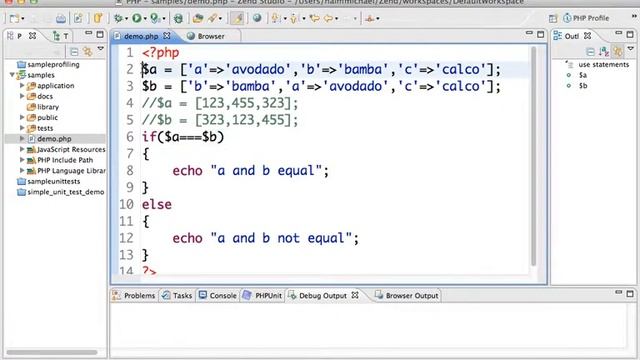The height and width of the screenshot is (360, 640).
Task: Maximize the editor area
Action: [x=541, y=34]
